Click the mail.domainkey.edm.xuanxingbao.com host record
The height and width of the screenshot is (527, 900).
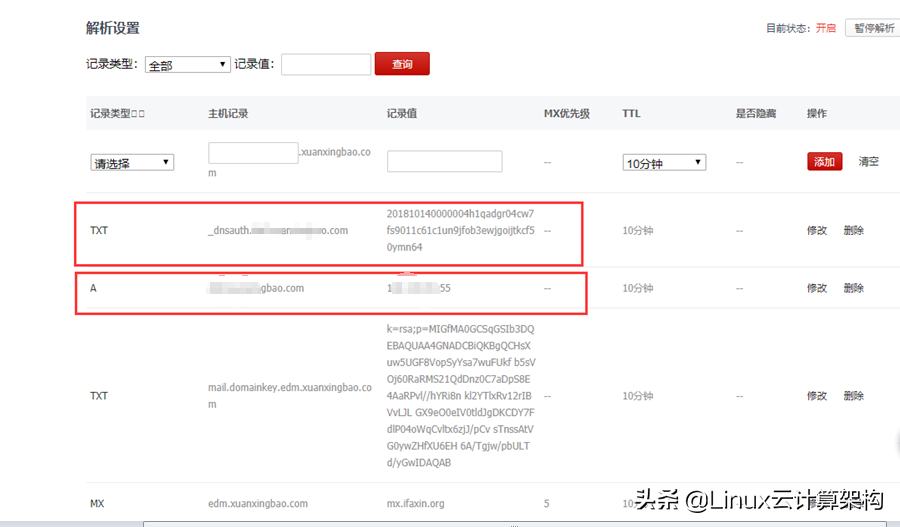(x=290, y=396)
